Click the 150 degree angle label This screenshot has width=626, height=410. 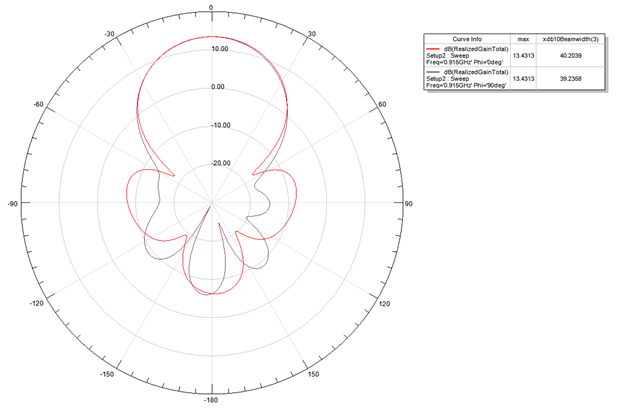point(313,374)
